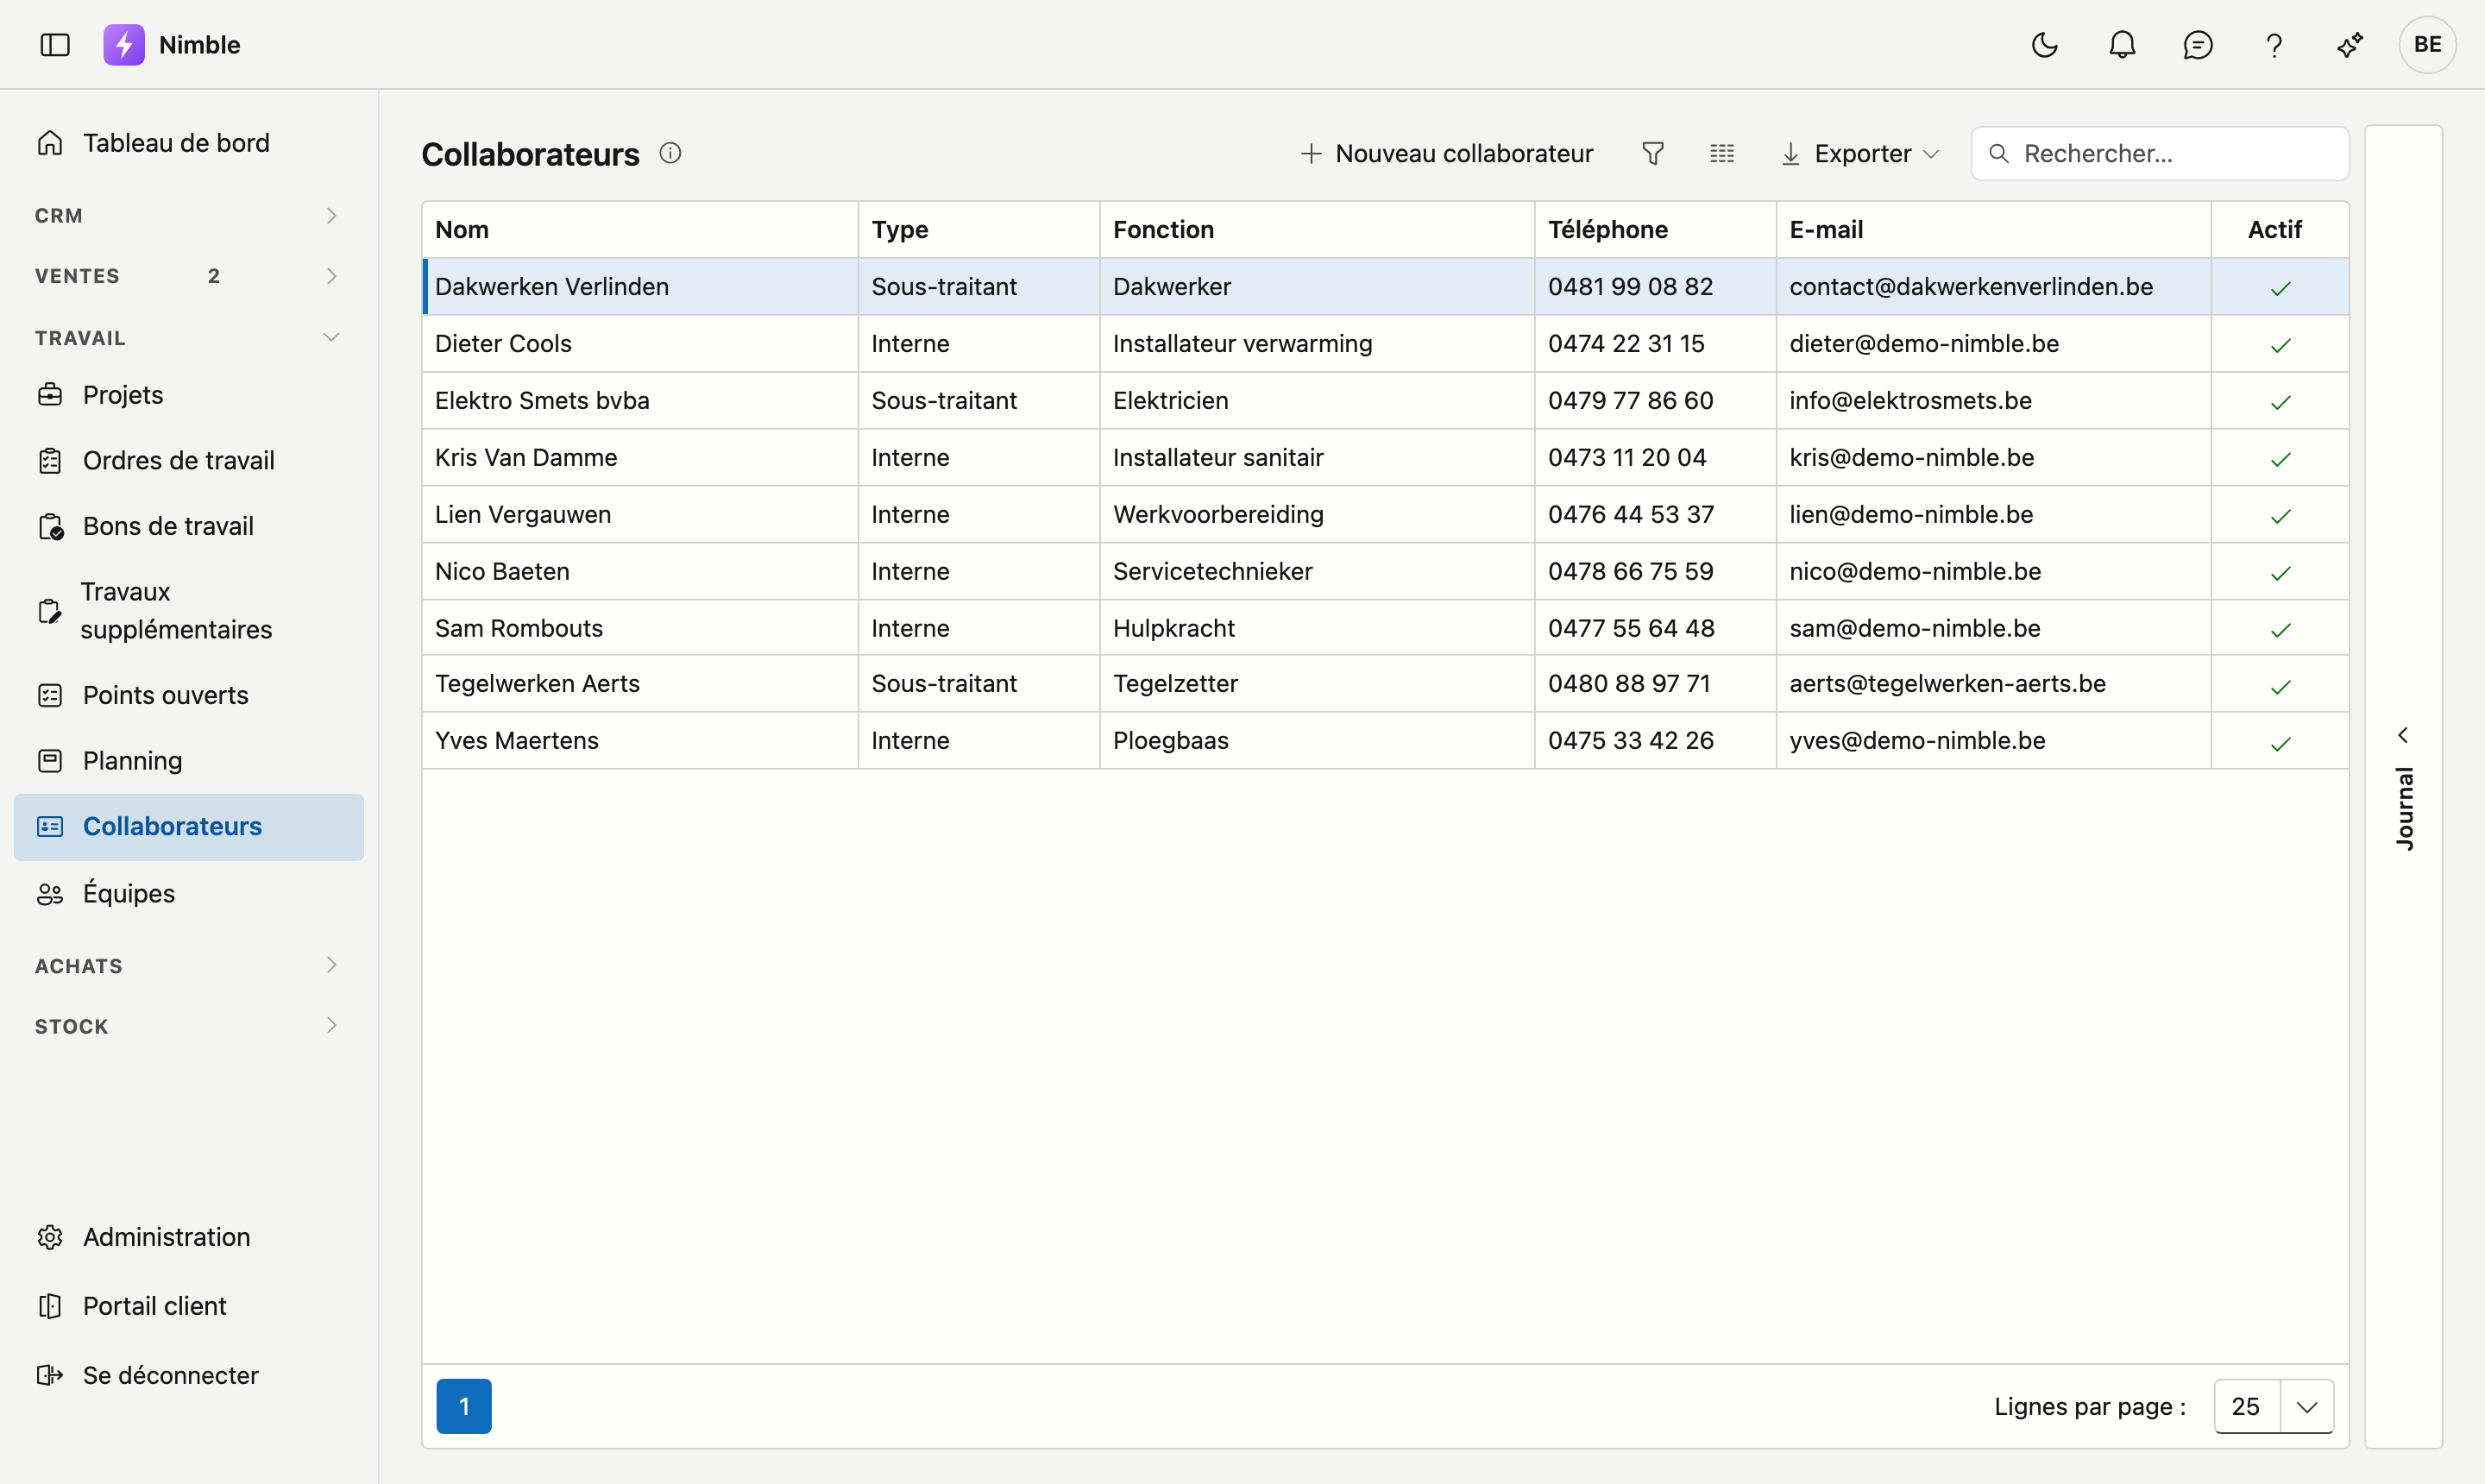This screenshot has height=1484, width=2485.
Task: Open the notifications bell
Action: tap(2122, 45)
